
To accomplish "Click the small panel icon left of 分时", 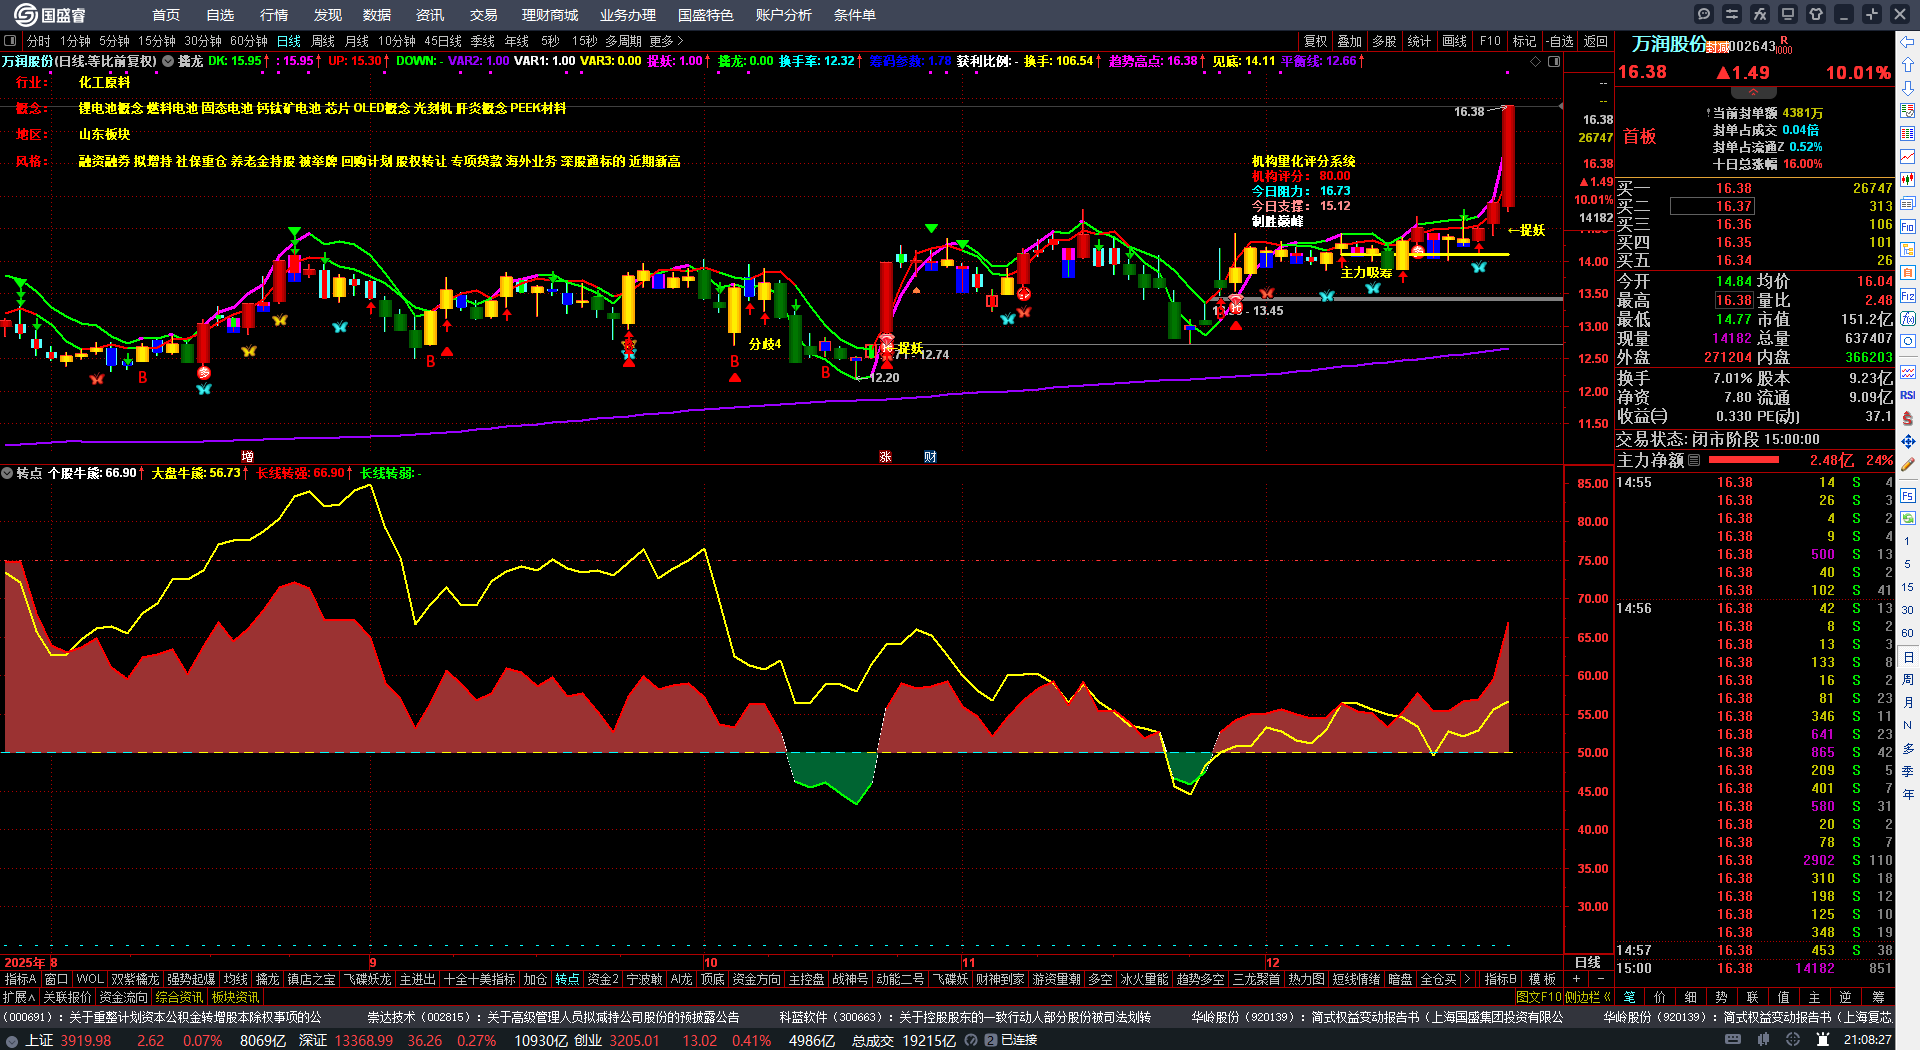I will 10,41.
